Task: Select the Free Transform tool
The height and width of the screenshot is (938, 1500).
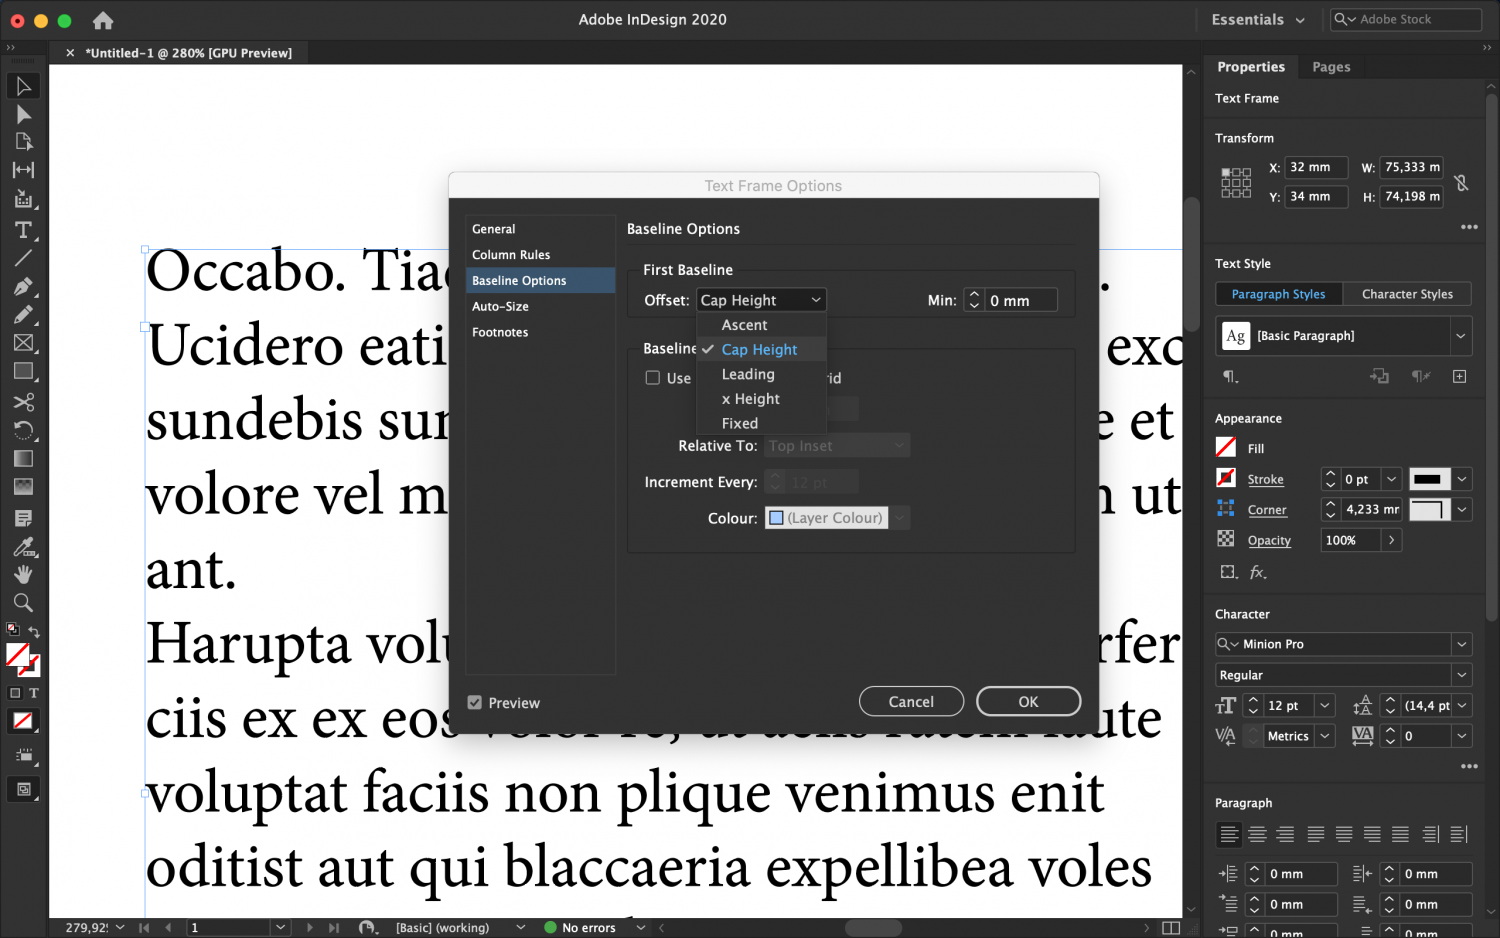Action: (23, 431)
